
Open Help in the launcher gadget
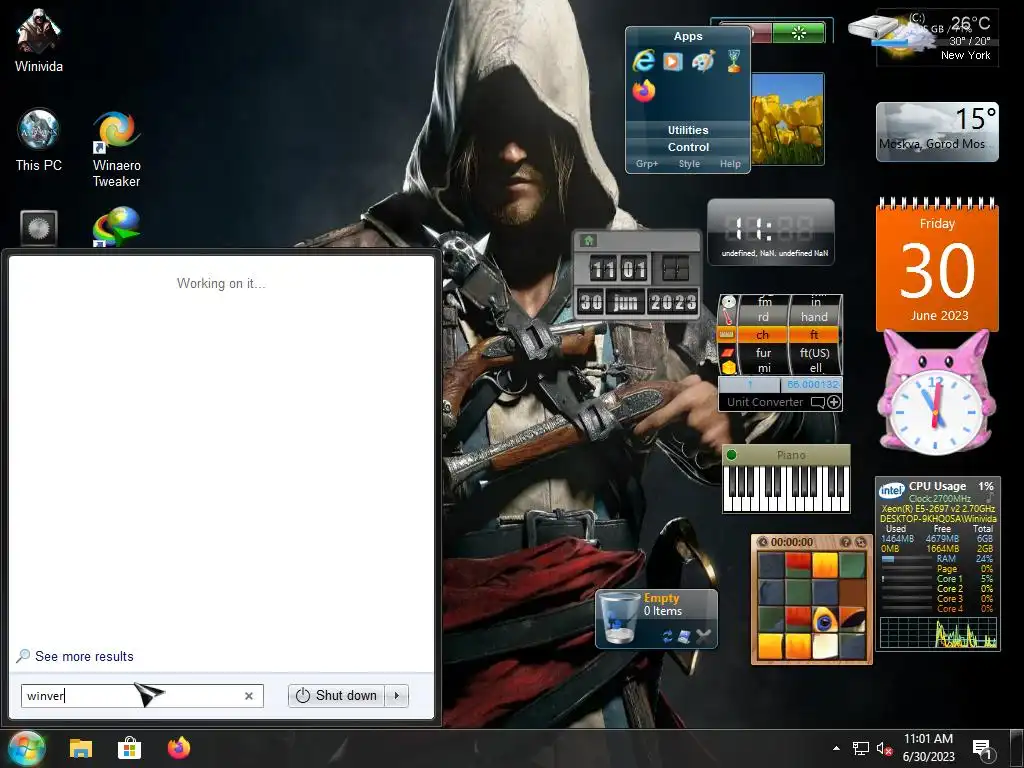coord(730,164)
